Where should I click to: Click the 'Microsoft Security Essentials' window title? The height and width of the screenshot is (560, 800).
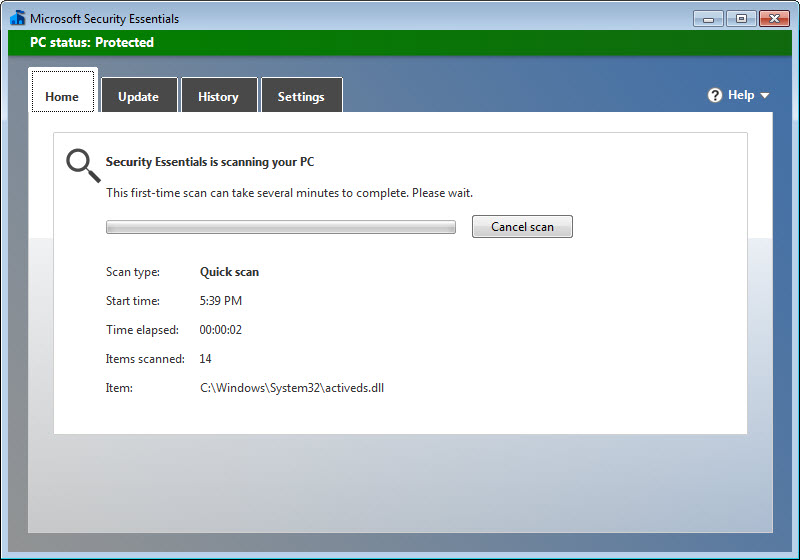pyautogui.click(x=105, y=19)
